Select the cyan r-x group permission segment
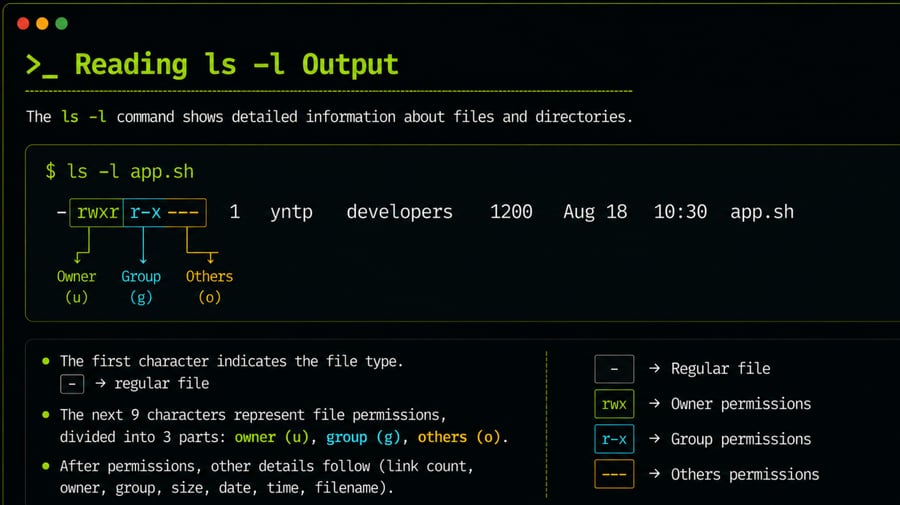 click(145, 212)
